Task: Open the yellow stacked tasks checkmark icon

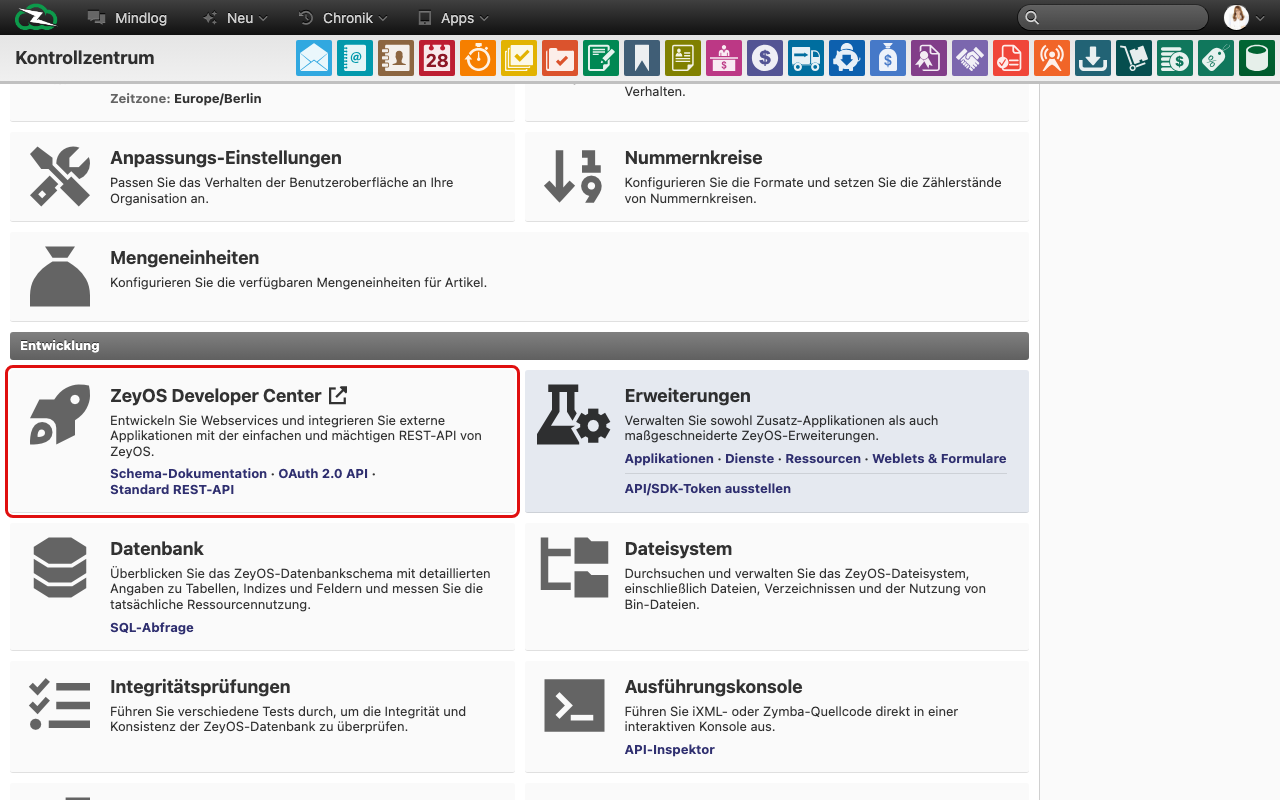Action: tap(519, 58)
